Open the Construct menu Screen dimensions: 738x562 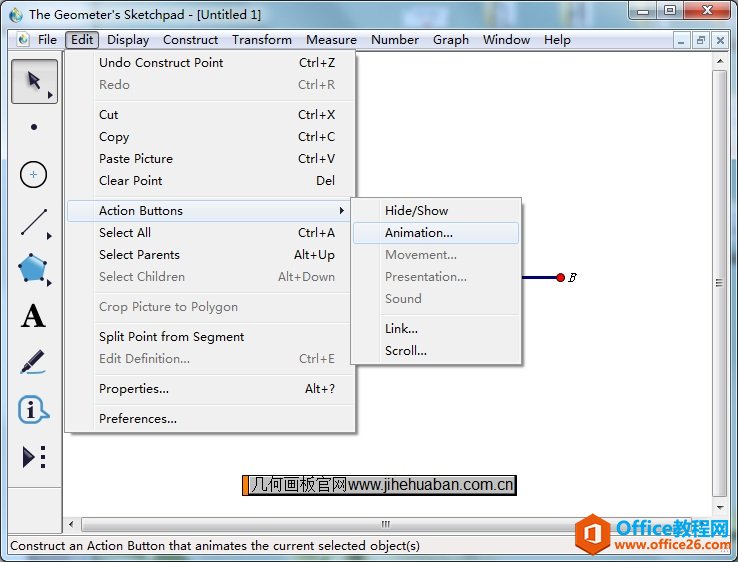[191, 40]
